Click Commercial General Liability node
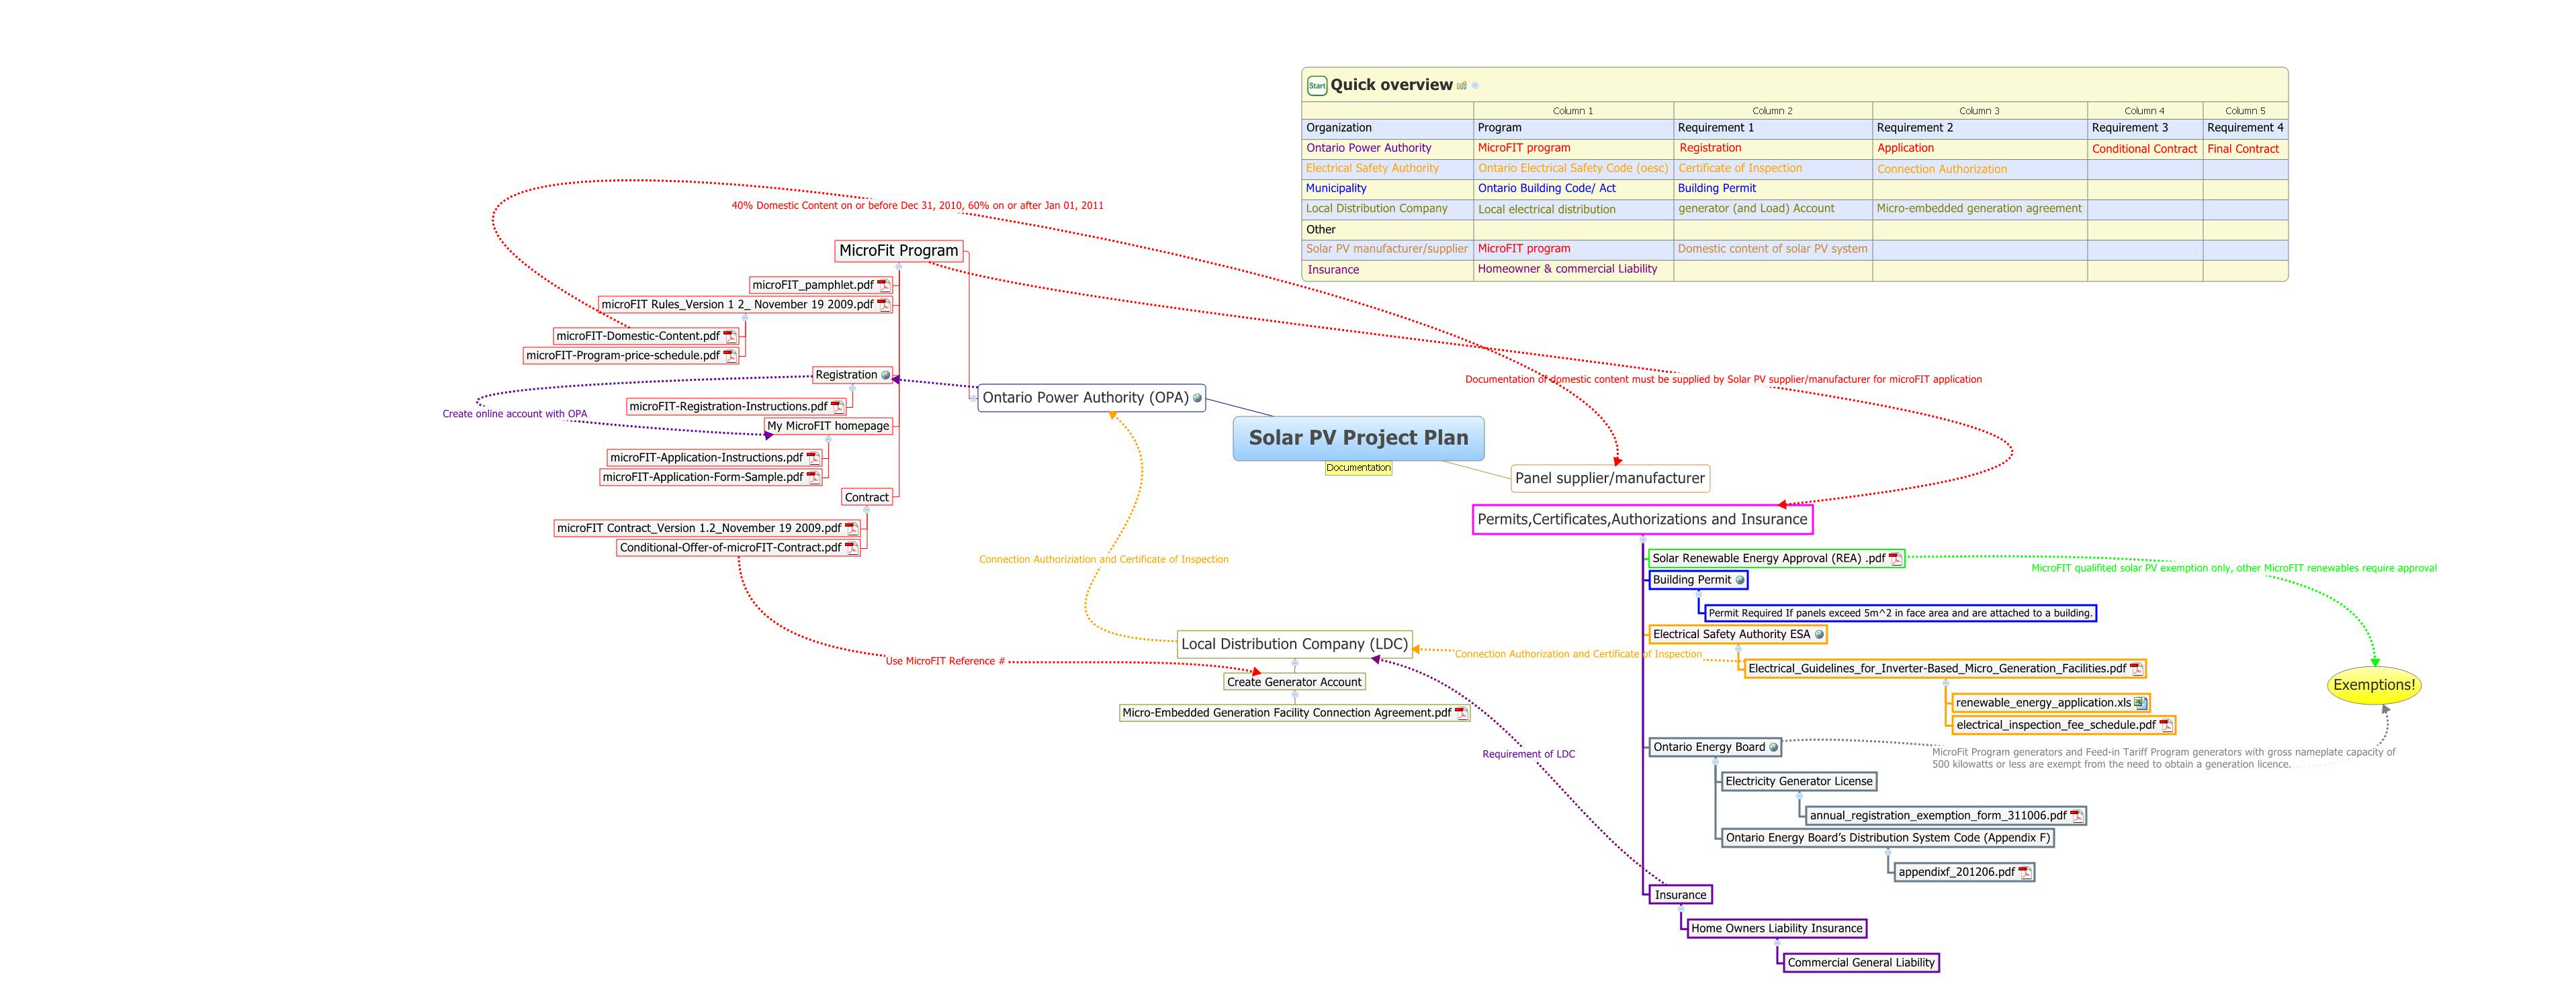 click(1861, 963)
